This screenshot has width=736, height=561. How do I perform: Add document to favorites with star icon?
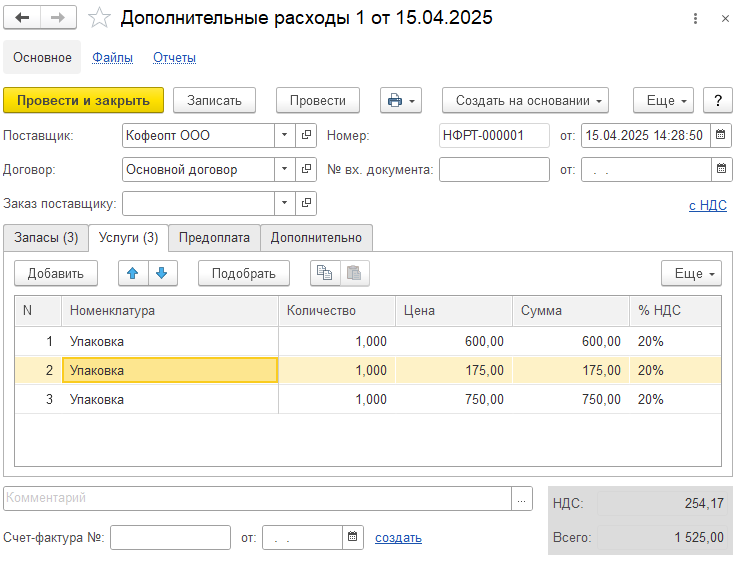coord(99,18)
